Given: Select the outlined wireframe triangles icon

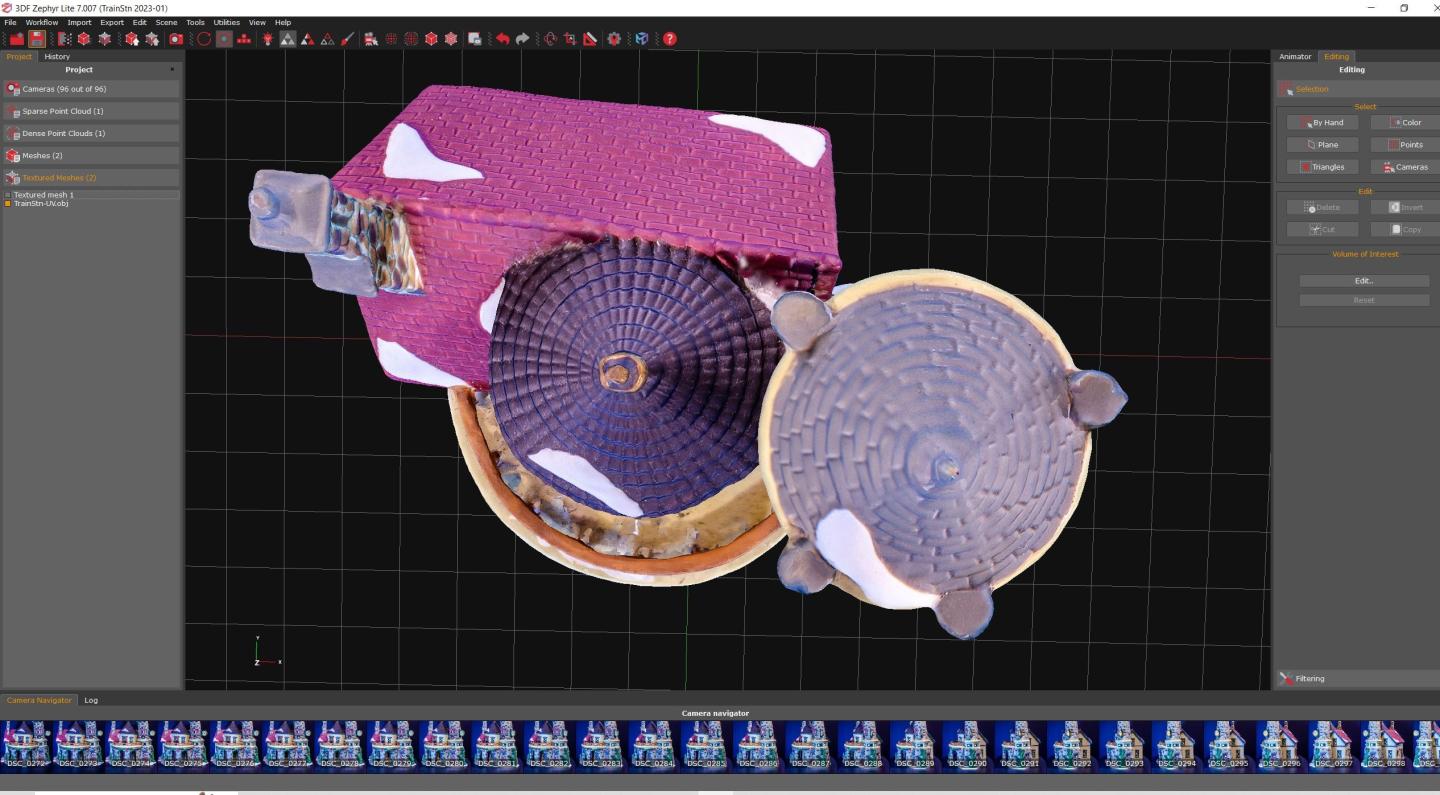Looking at the screenshot, I should (328, 39).
